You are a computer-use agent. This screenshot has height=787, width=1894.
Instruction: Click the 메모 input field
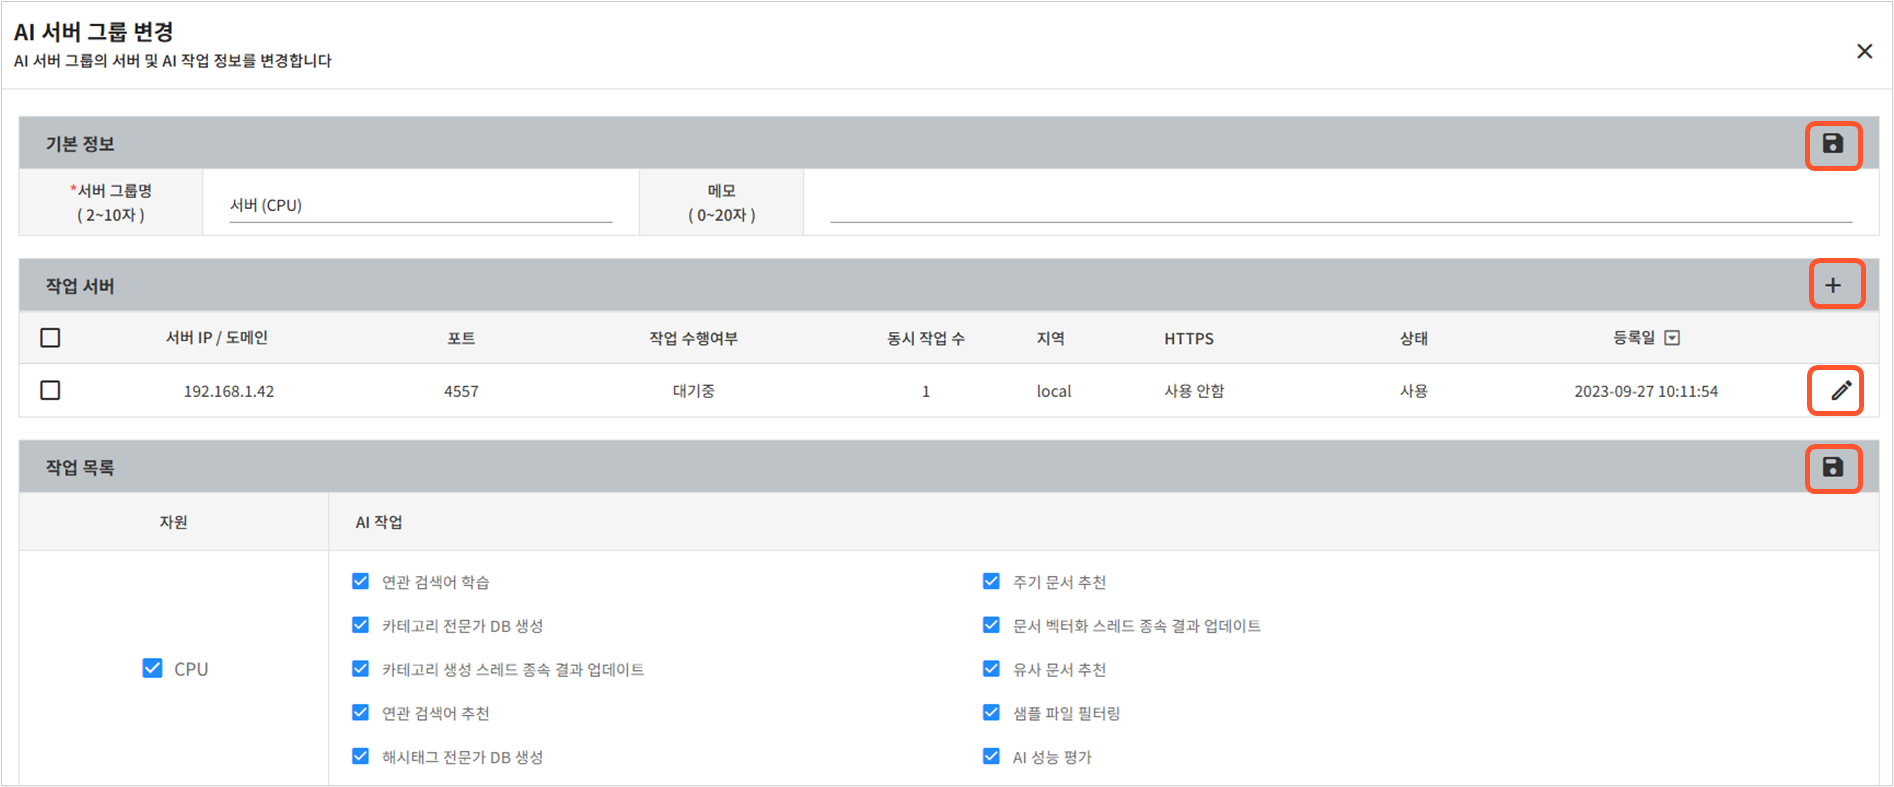[1340, 205]
